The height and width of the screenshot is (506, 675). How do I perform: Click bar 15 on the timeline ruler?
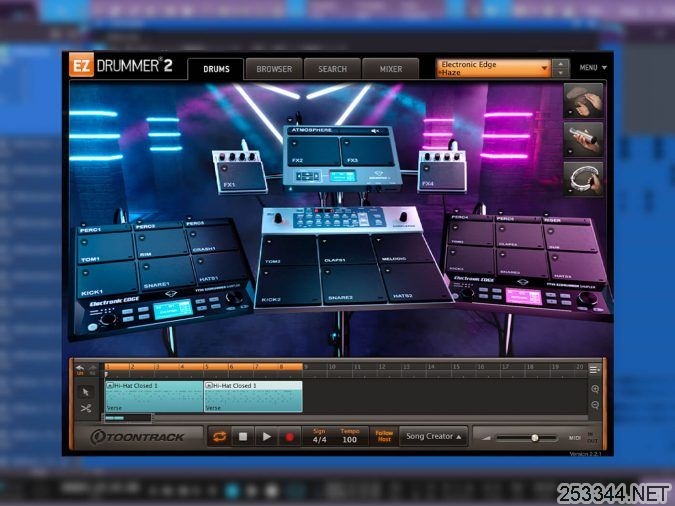coord(456,367)
